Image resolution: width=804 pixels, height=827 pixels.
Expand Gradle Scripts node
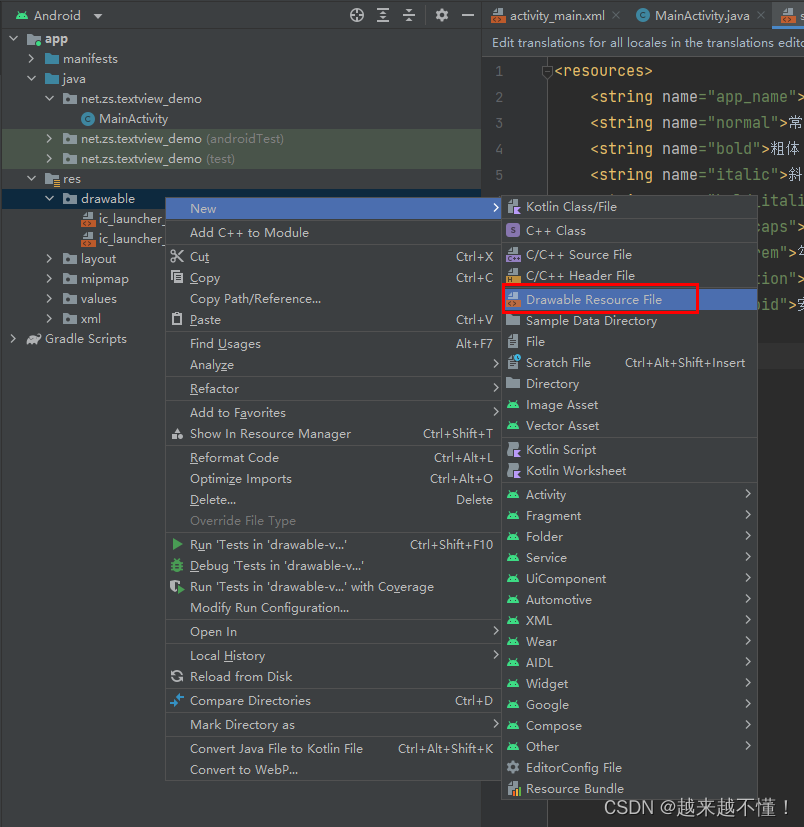(x=14, y=339)
